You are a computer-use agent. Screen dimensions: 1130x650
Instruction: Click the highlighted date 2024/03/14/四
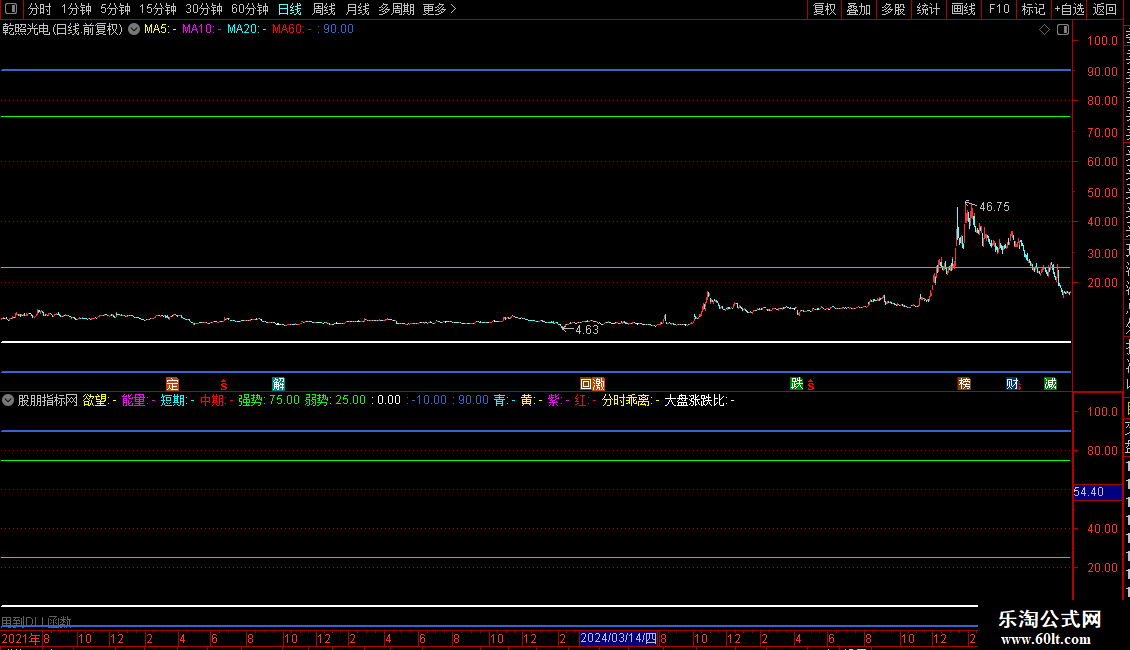click(x=618, y=638)
